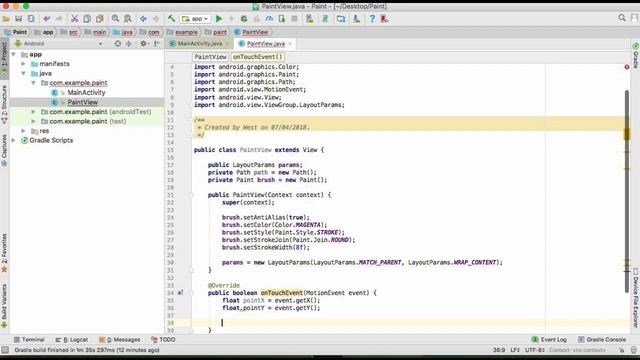Open the Logcat tool window
The height and width of the screenshot is (360, 640).
[72, 340]
